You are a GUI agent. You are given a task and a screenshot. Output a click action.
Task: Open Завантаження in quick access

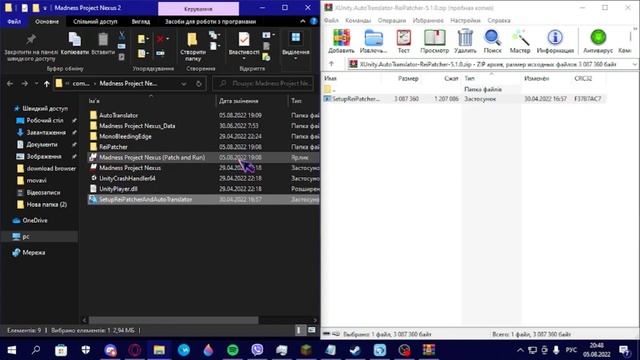45,133
